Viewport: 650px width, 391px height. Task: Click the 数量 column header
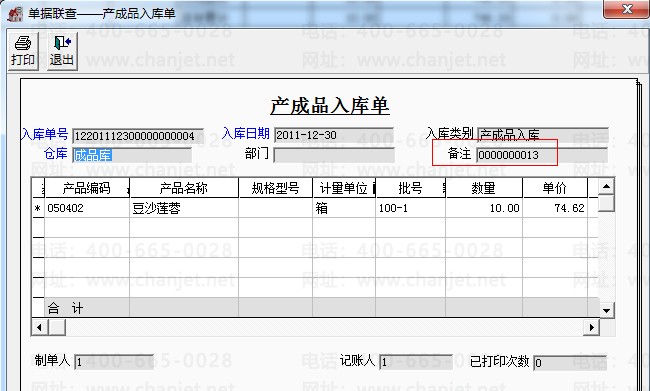click(484, 188)
